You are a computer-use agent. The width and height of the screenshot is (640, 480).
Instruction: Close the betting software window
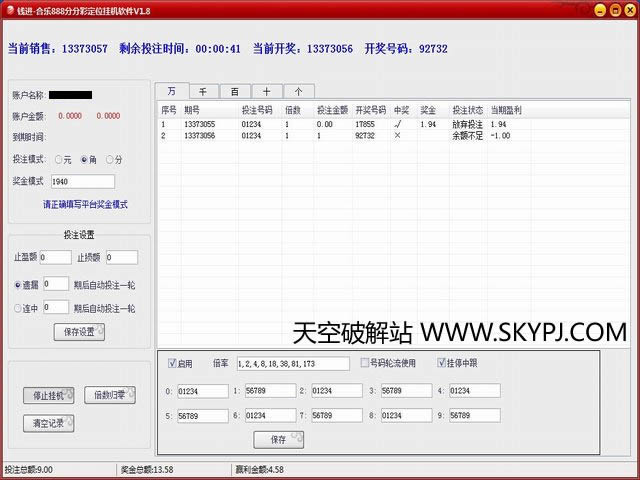[628, 9]
